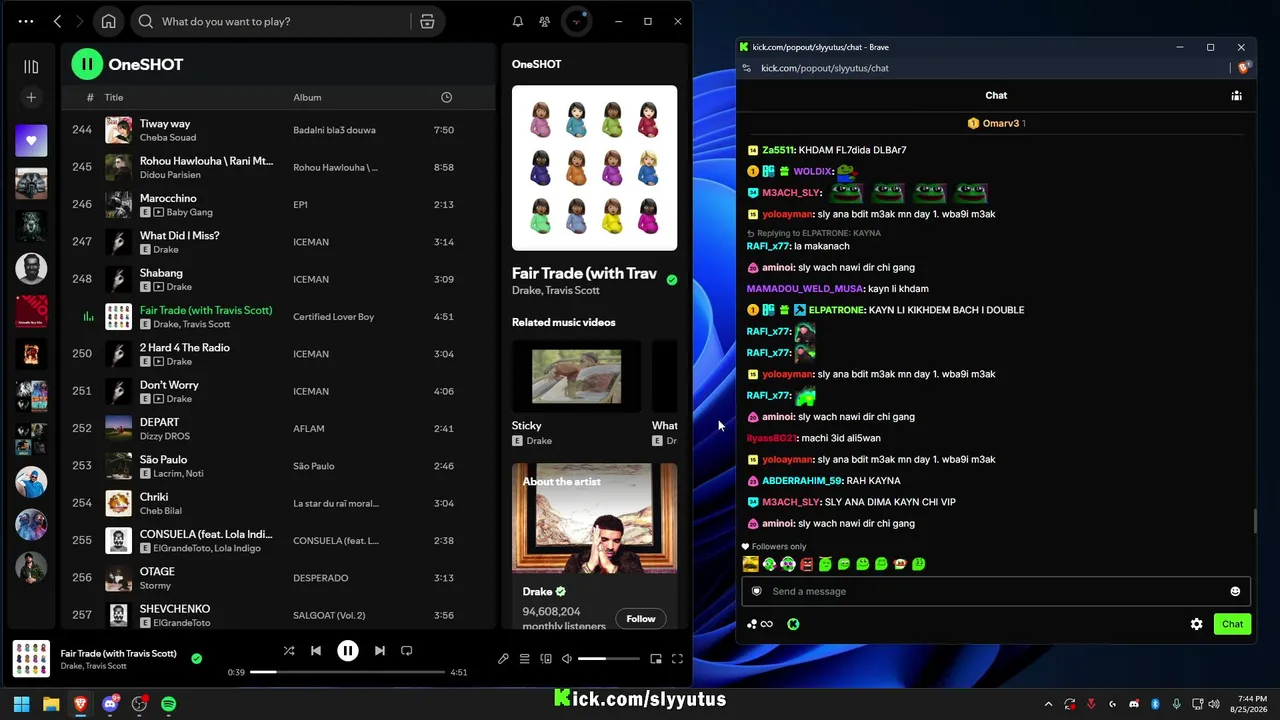
Task: Open artist link 'Baby Gang'
Action: (x=189, y=213)
